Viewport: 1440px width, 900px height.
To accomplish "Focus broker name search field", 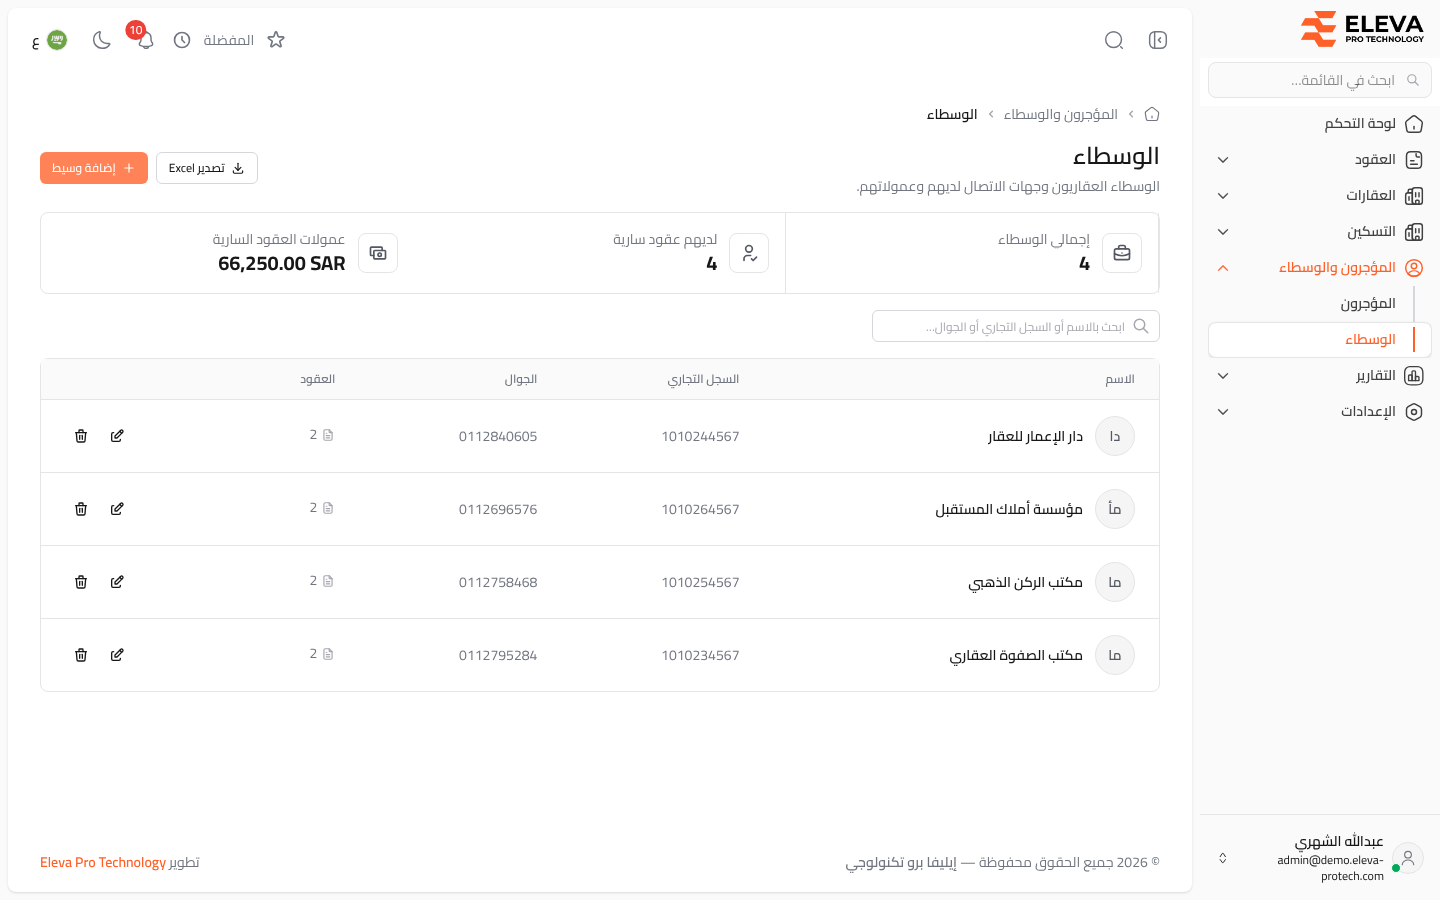I will pos(1016,326).
